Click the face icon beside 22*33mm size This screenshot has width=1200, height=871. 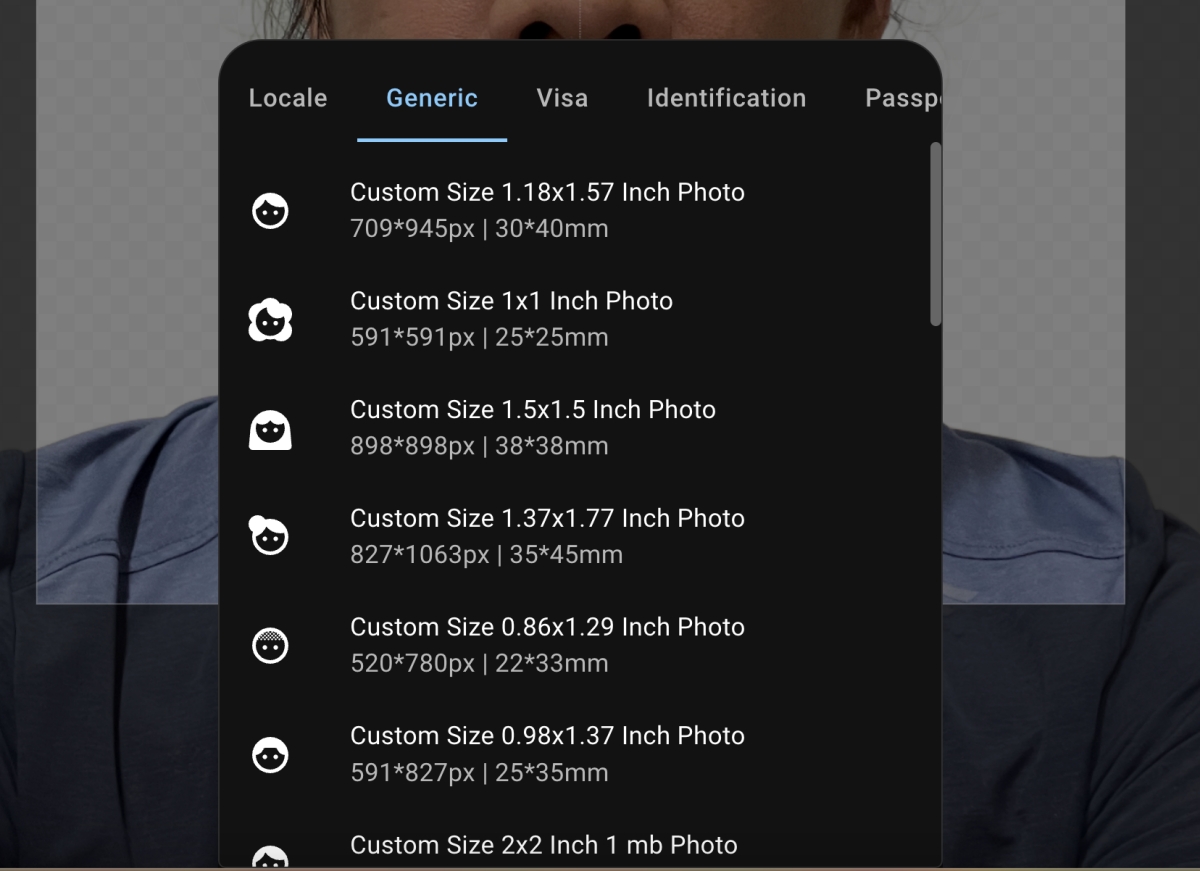[x=270, y=646]
